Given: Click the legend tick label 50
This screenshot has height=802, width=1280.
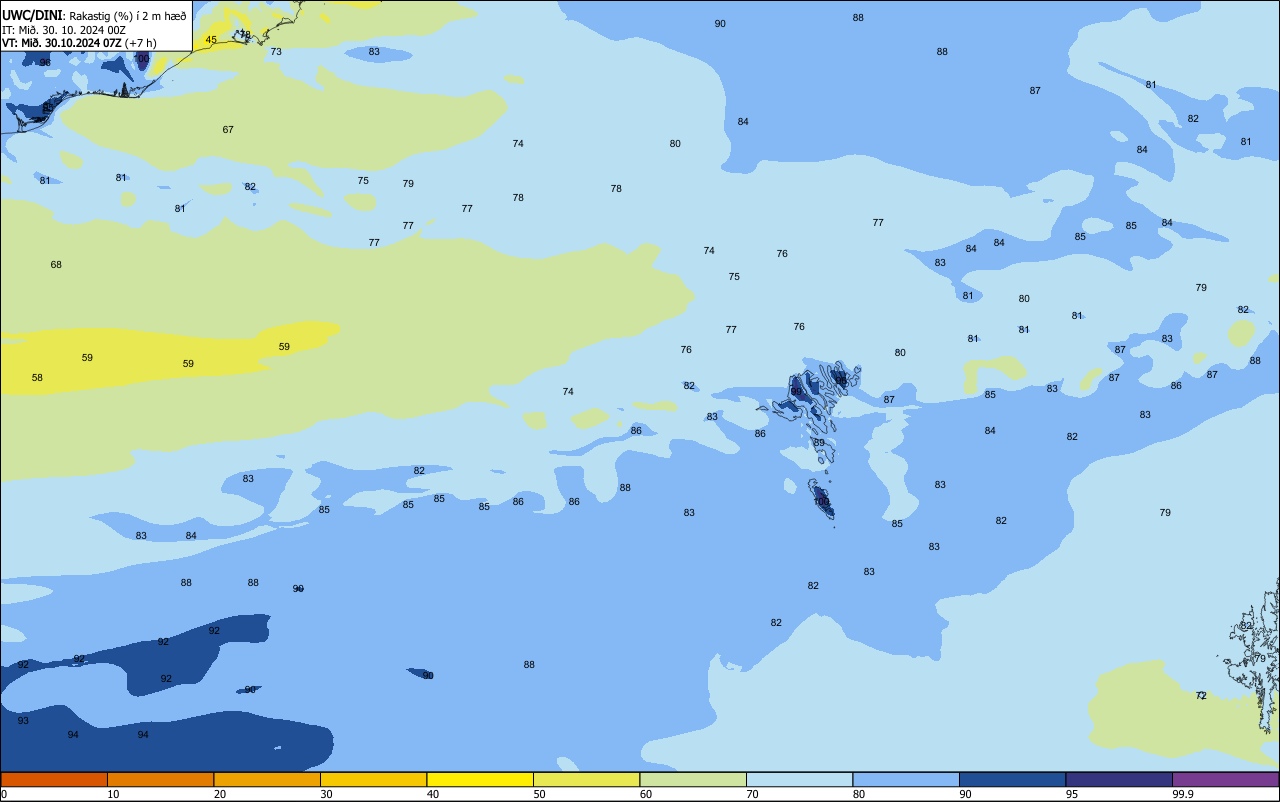Looking at the screenshot, I should (539, 794).
